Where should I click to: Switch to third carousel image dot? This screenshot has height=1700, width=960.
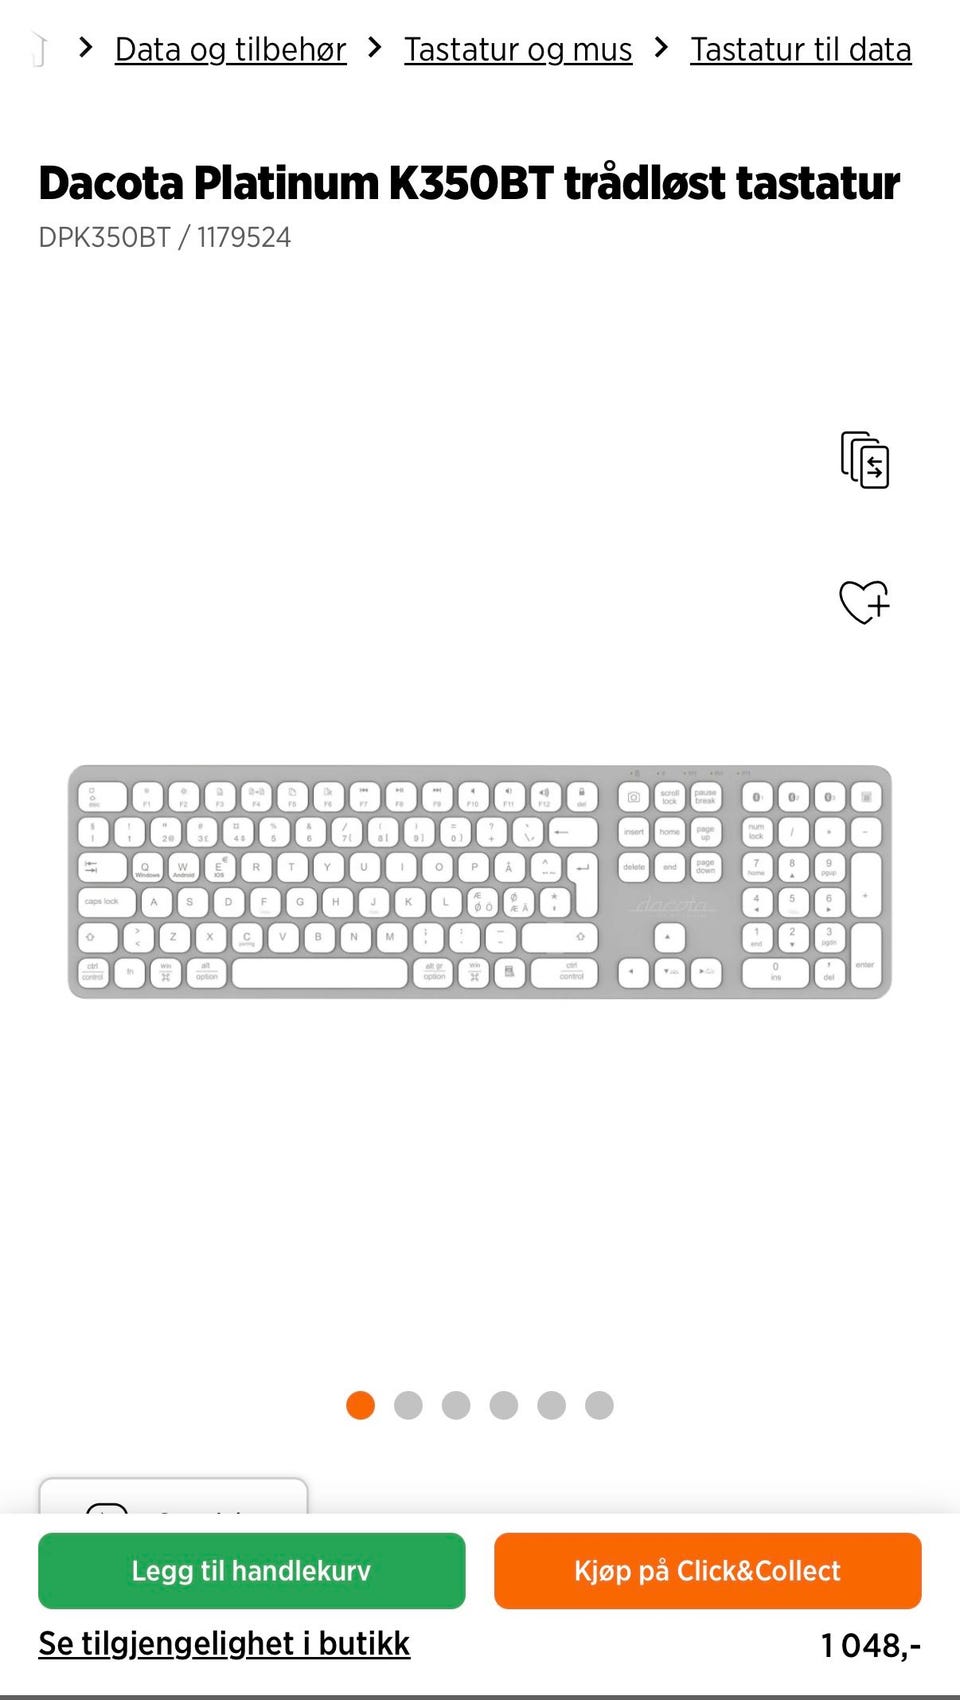coord(456,1405)
